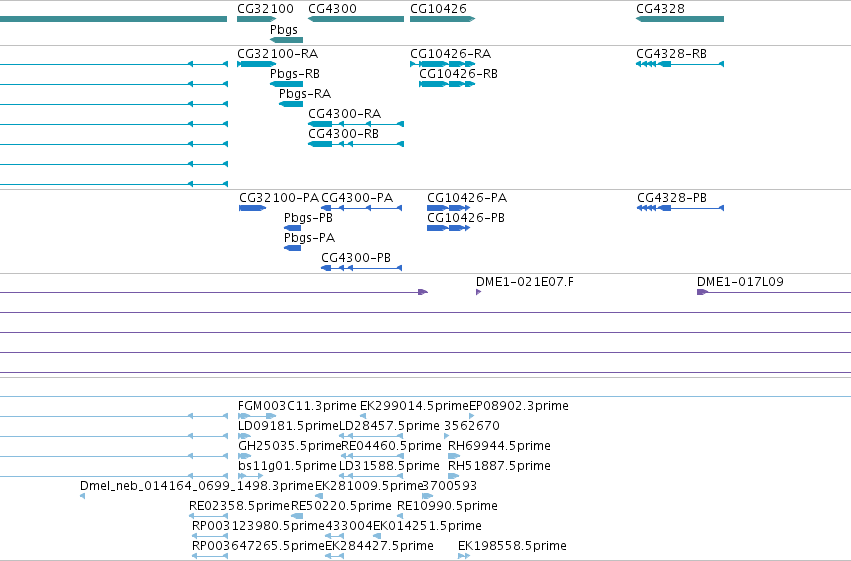Select the Pbgs gene label
851x561 pixels.
tap(284, 30)
